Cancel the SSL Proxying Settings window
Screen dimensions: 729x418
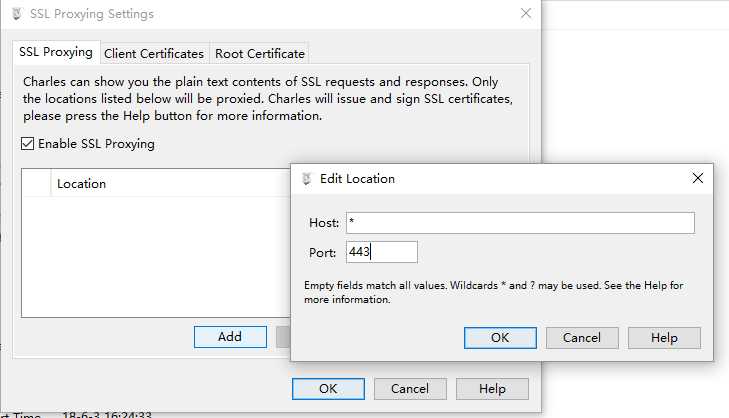pyautogui.click(x=410, y=388)
